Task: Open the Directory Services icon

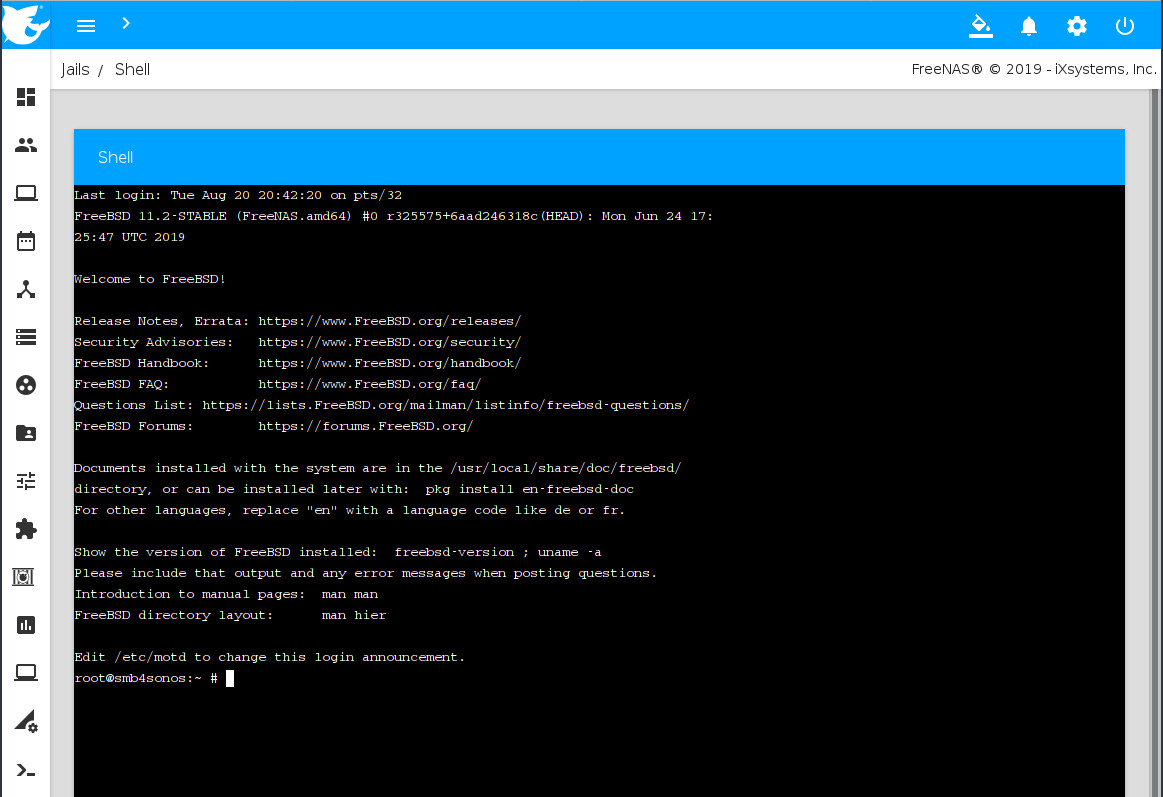Action: pyautogui.click(x=26, y=385)
